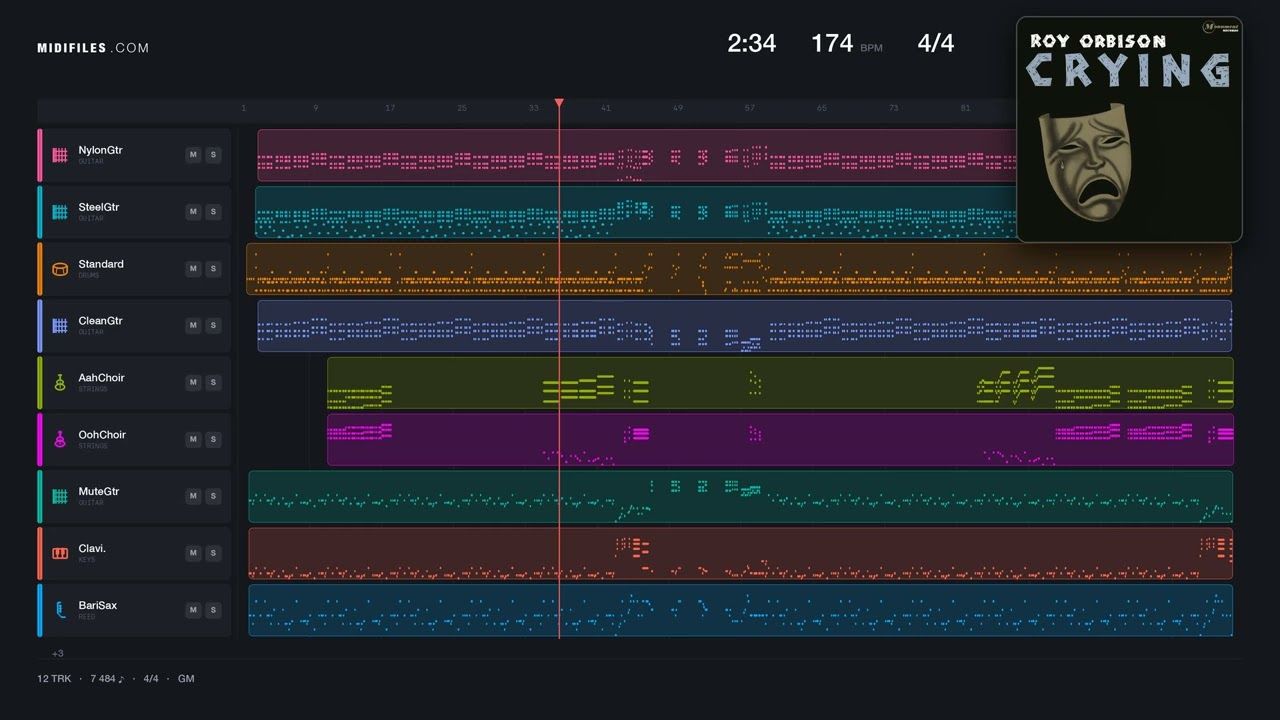The width and height of the screenshot is (1280, 720).
Task: Select the OohChoir track name
Action: click(102, 435)
